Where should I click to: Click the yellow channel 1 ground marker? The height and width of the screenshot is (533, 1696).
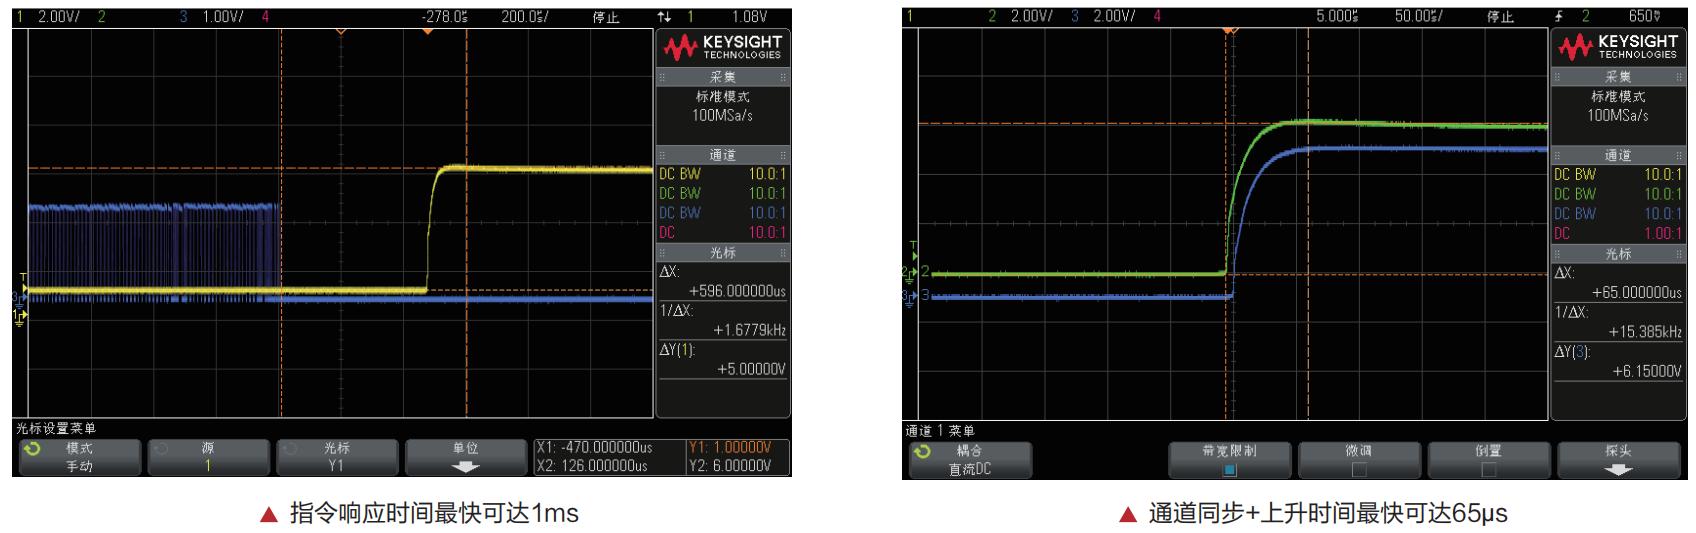click(x=18, y=316)
